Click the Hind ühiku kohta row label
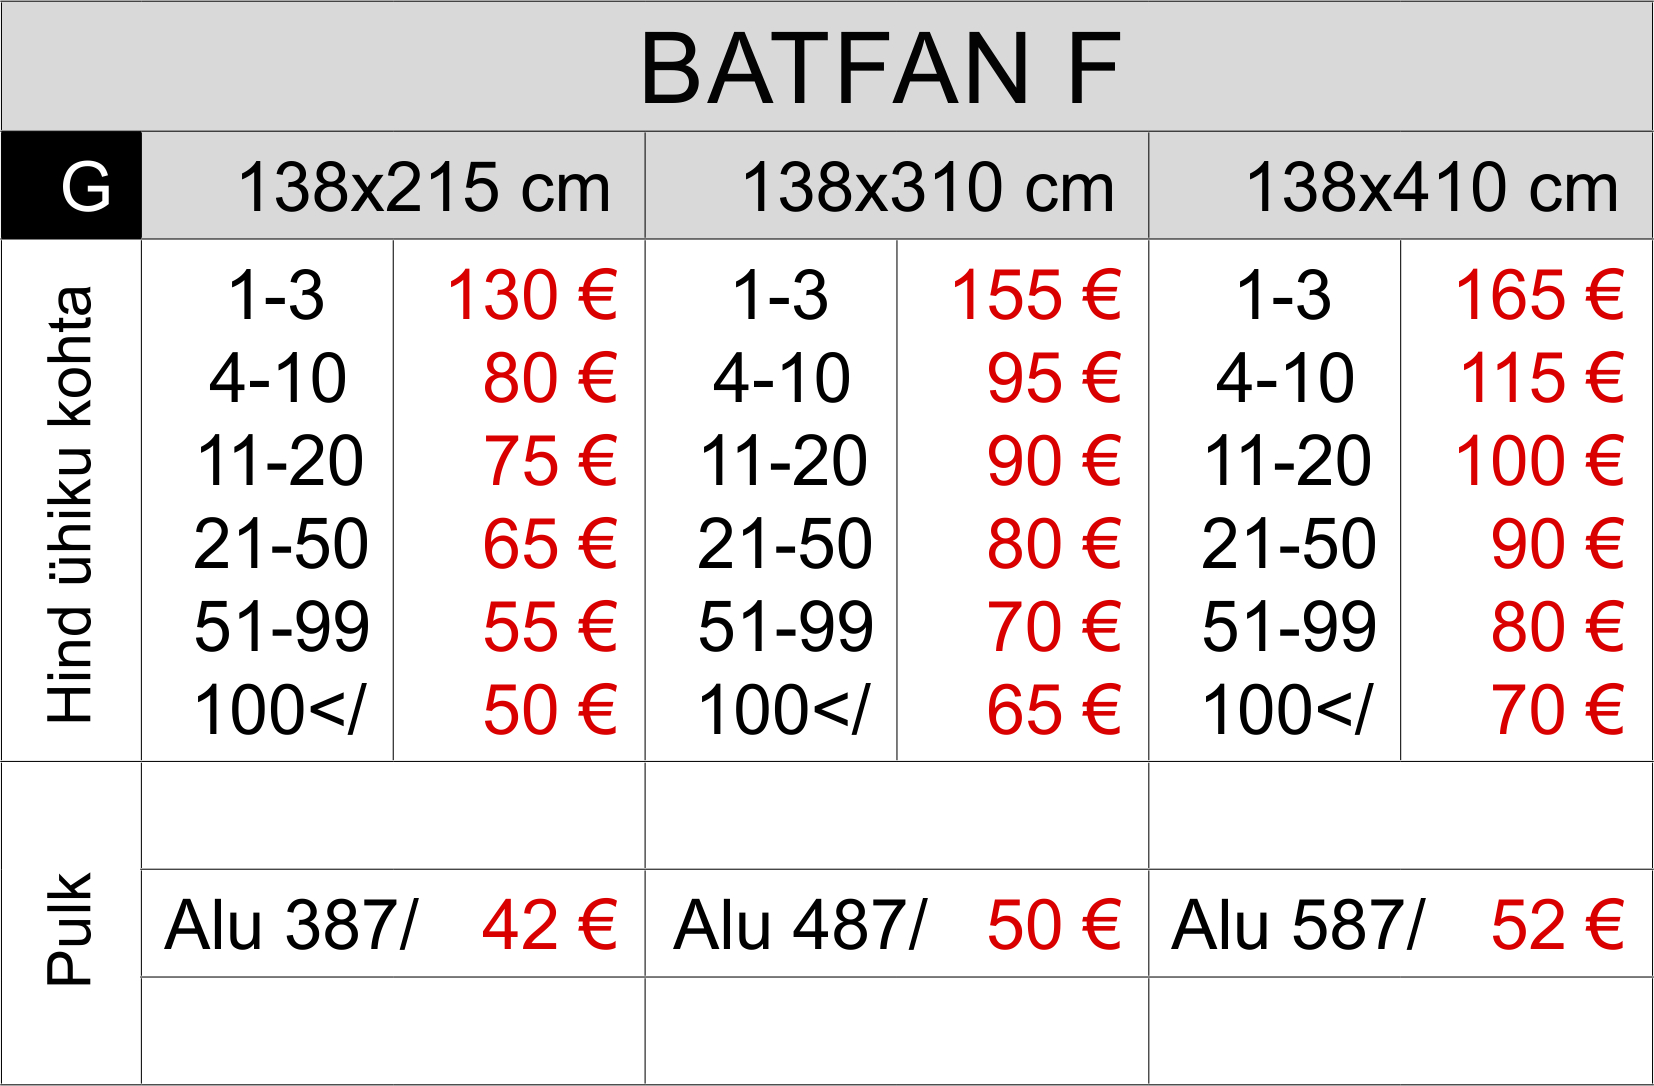Screen dimensions: 1654x1086 pyautogui.click(x=71, y=503)
